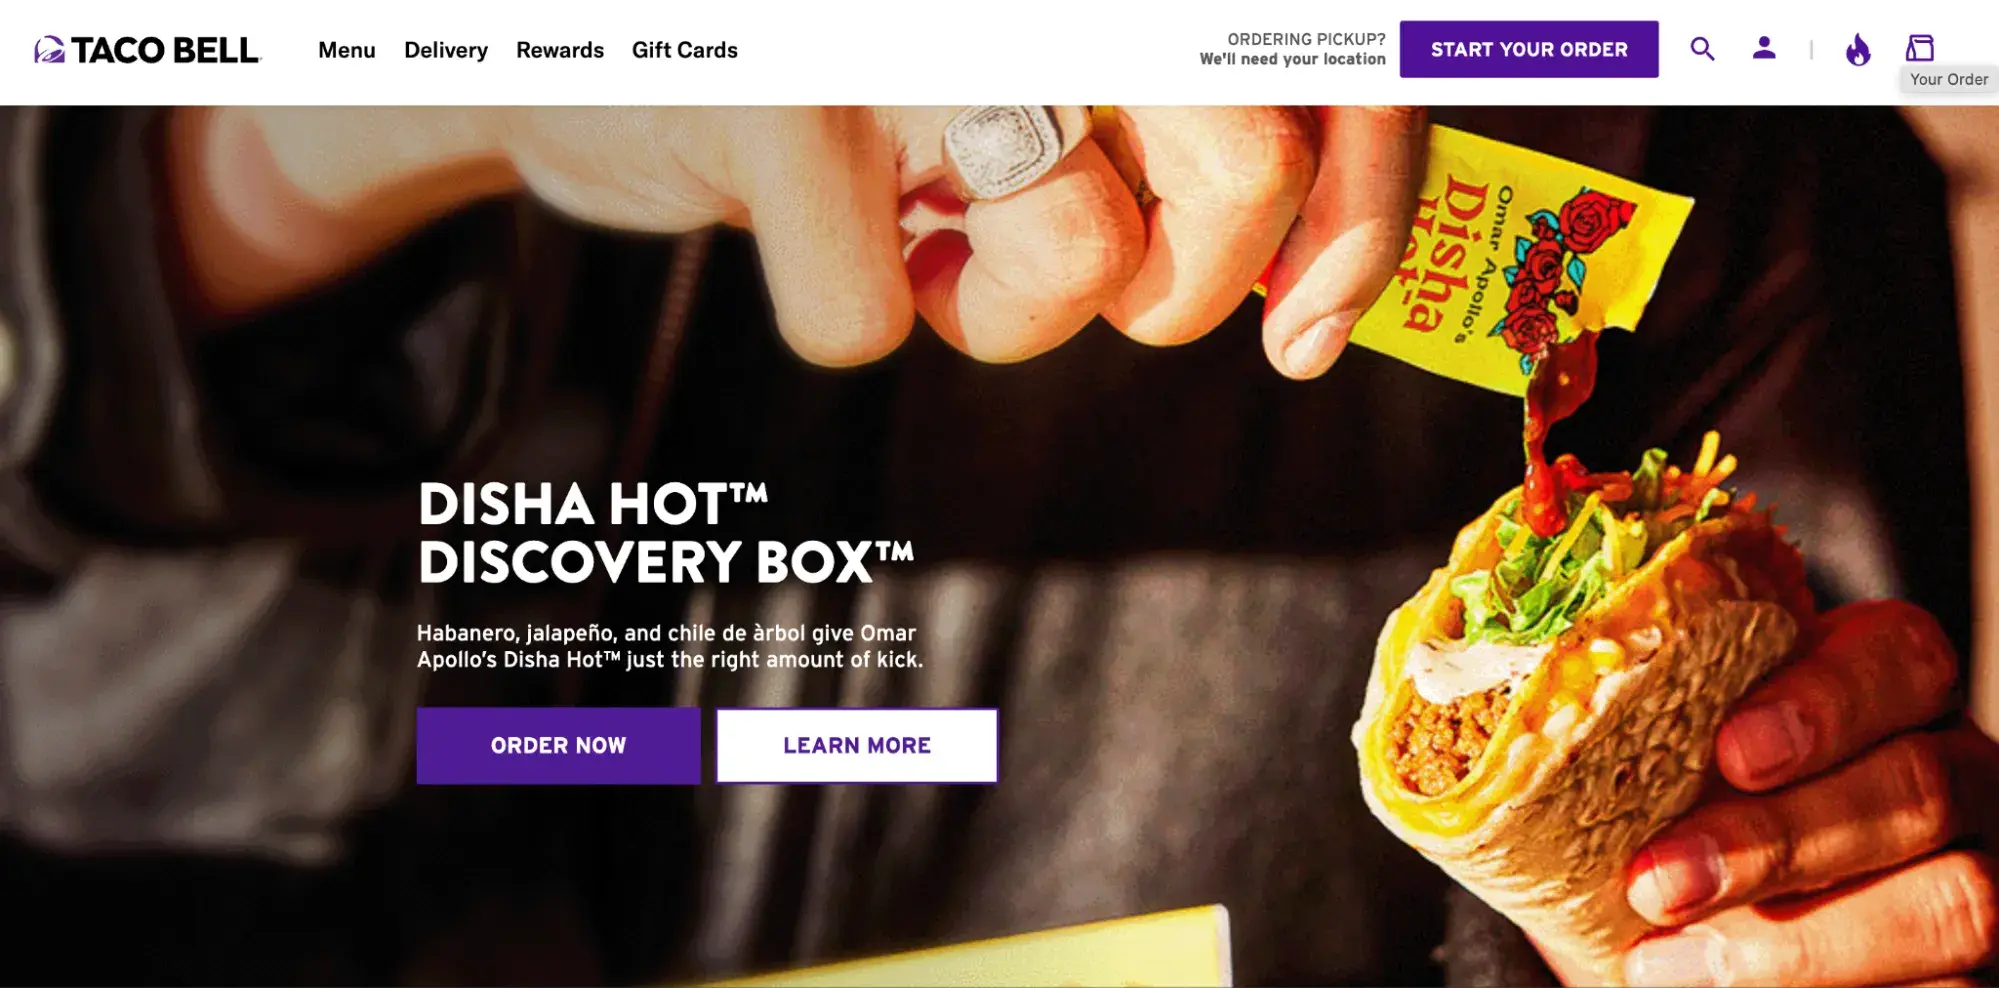Click the TACO BELL wordmark
This screenshot has height=988, width=1999.
166,50
